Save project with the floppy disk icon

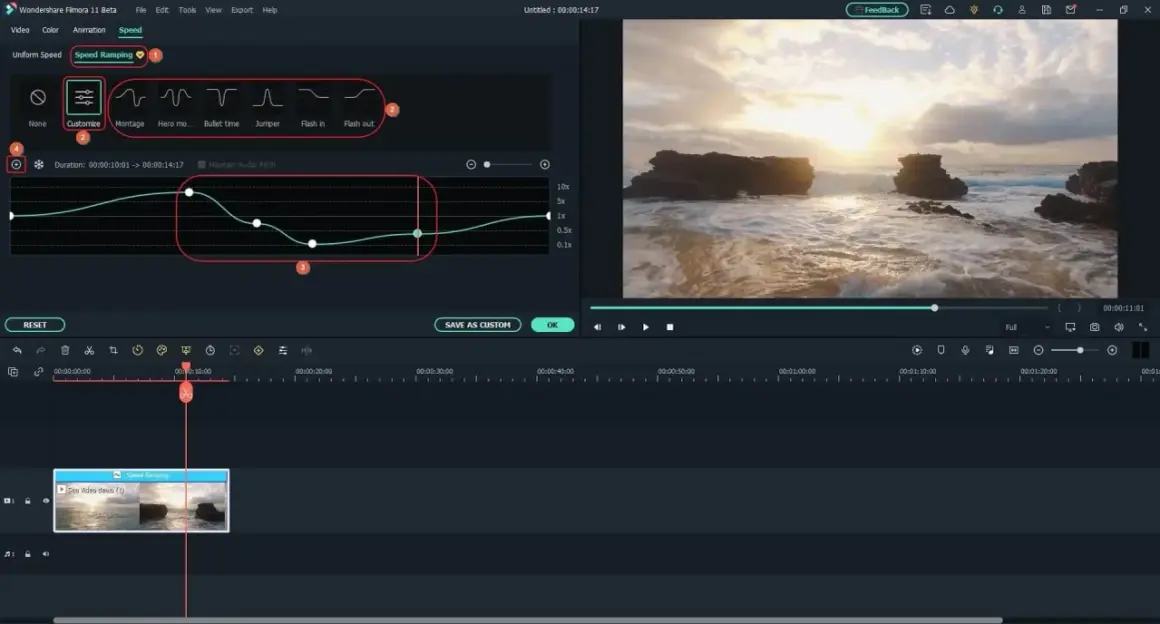[1046, 10]
